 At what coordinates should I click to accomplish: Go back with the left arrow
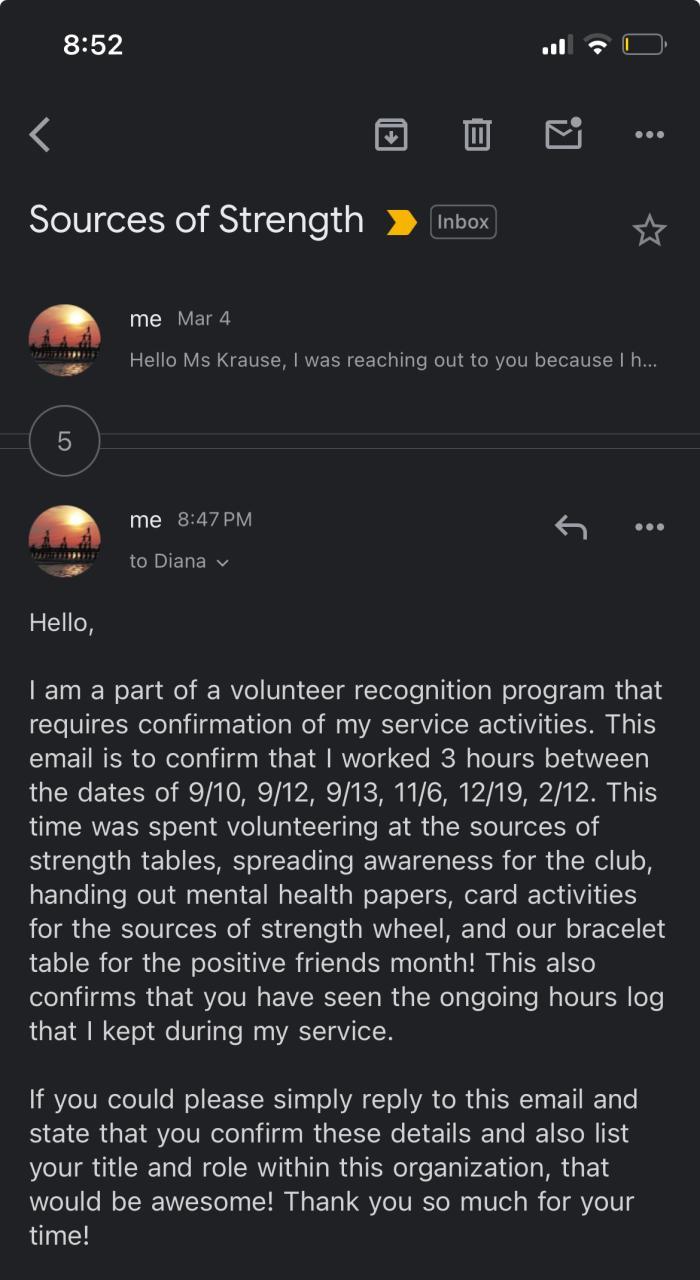click(40, 134)
